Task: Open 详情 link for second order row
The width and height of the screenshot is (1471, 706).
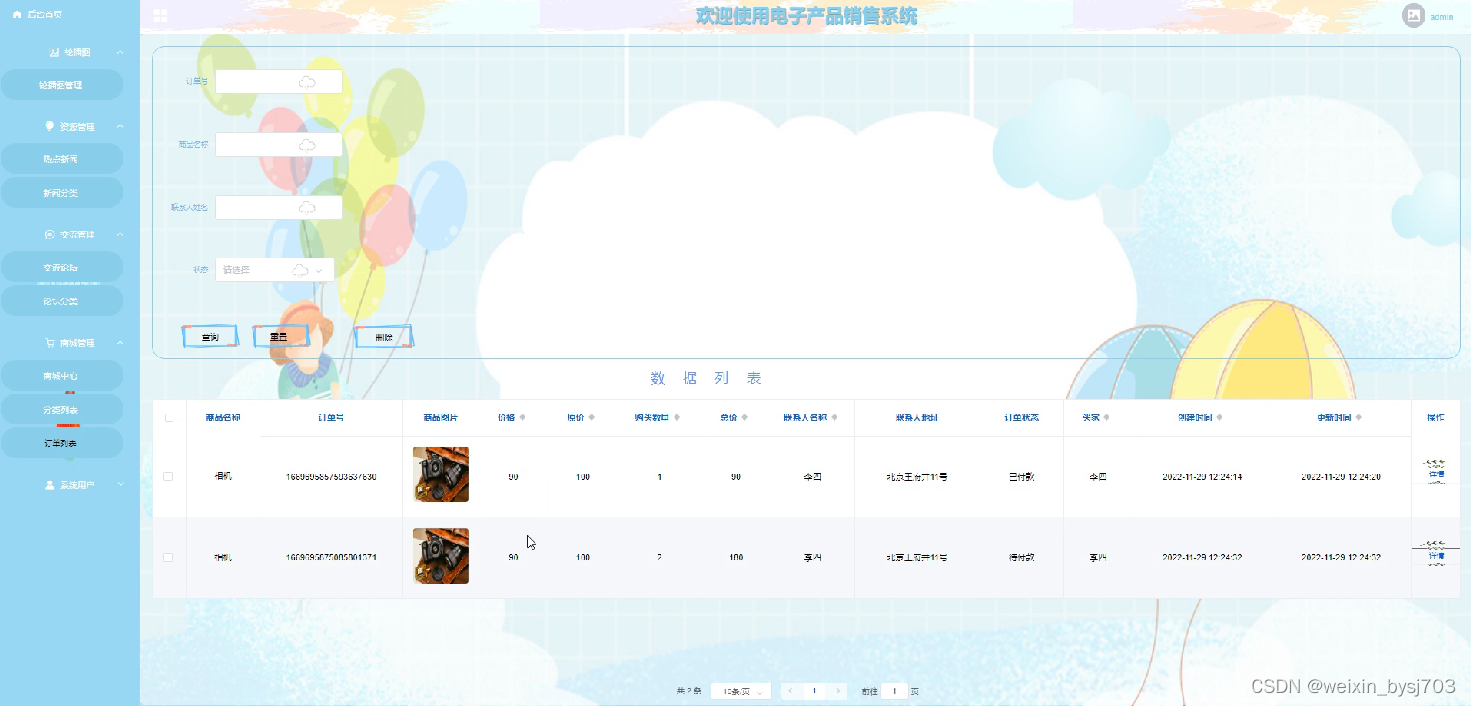Action: click(1437, 555)
